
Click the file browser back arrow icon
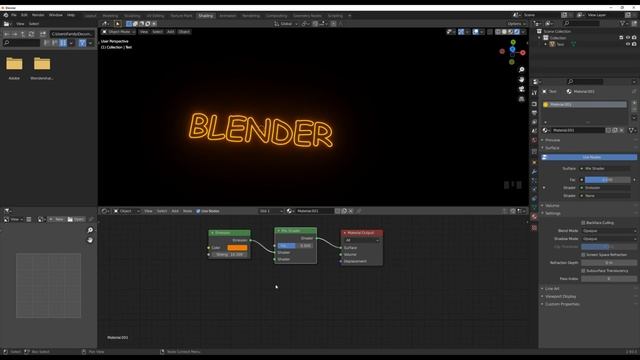click(x=7, y=34)
